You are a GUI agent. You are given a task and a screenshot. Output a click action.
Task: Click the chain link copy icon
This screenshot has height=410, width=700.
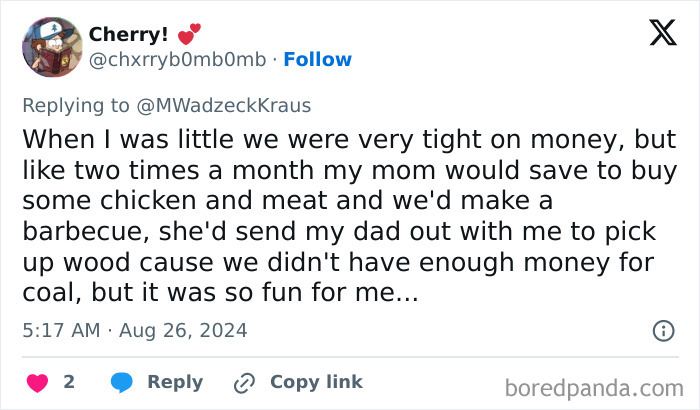[x=245, y=382]
